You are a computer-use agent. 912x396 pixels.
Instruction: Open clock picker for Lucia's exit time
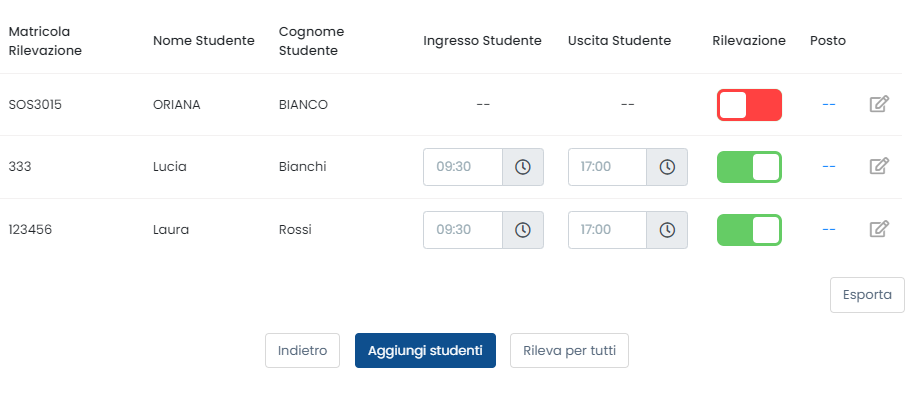tap(667, 167)
